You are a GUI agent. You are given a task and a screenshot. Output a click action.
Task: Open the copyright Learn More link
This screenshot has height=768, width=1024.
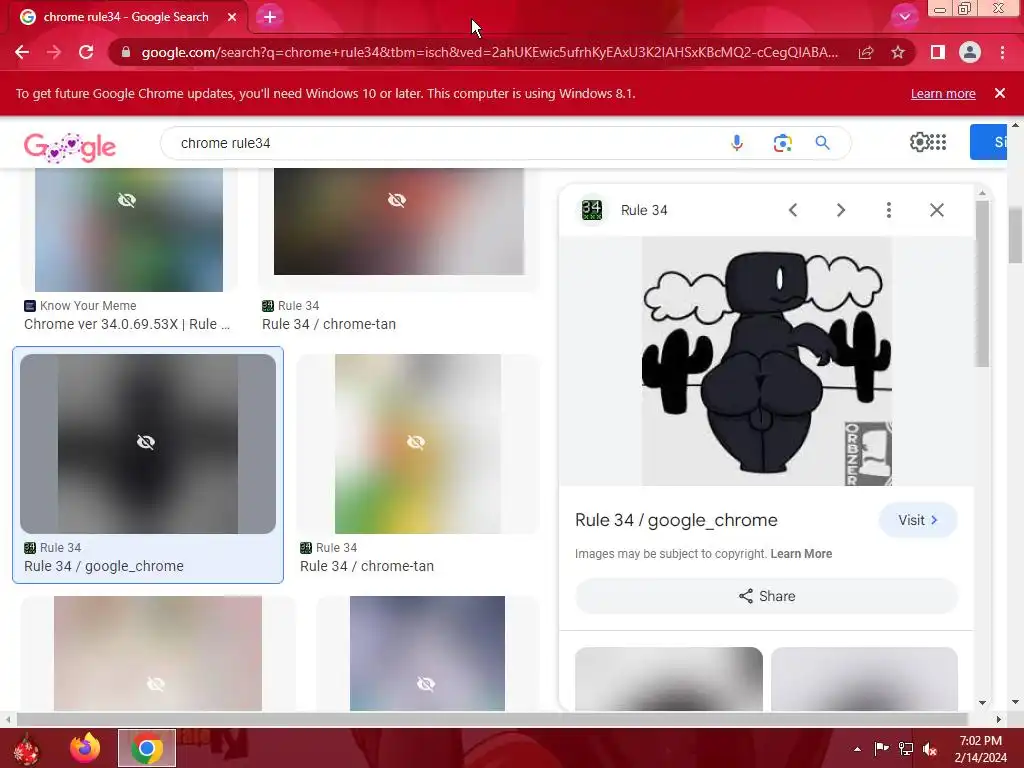click(x=801, y=554)
